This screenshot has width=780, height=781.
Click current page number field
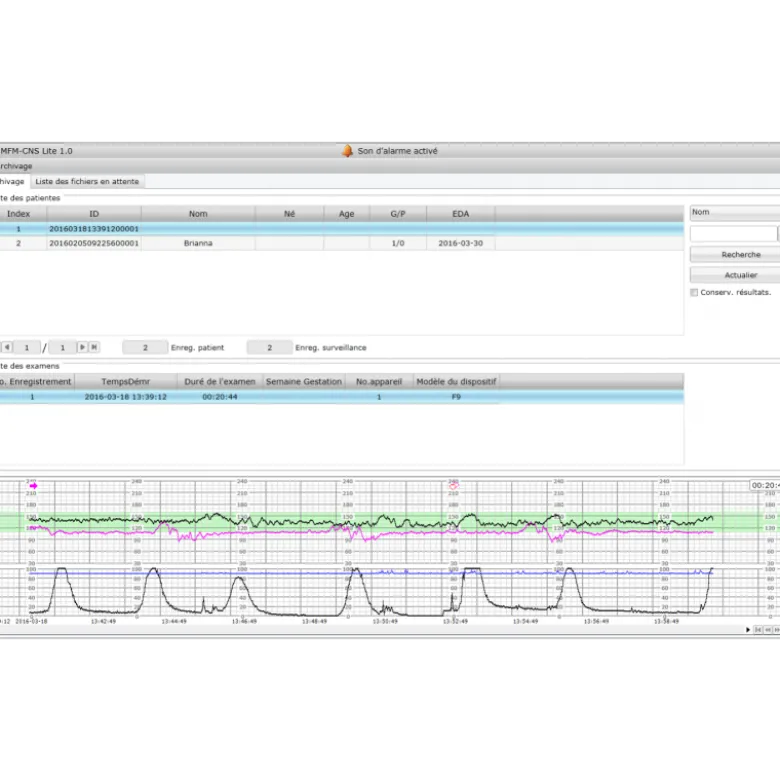tap(27, 347)
